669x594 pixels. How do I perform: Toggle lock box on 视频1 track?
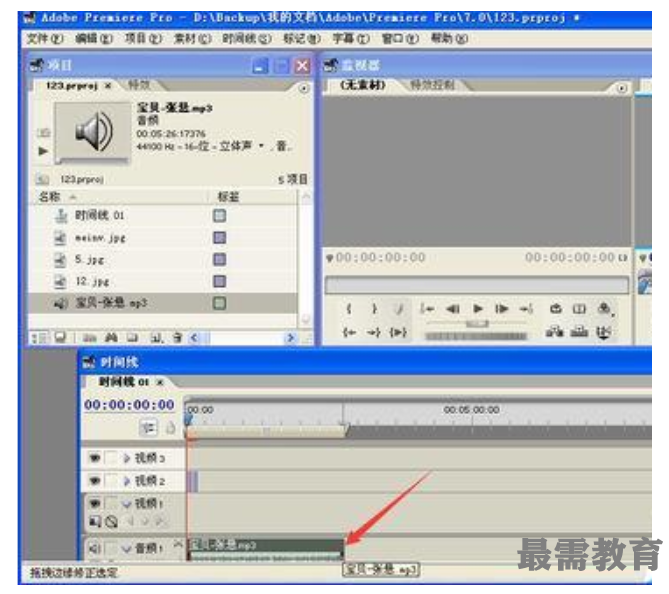coord(111,504)
